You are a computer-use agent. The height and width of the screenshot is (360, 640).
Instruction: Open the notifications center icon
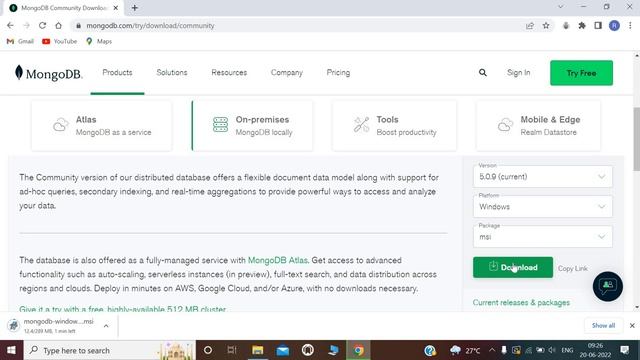[x=624, y=350]
